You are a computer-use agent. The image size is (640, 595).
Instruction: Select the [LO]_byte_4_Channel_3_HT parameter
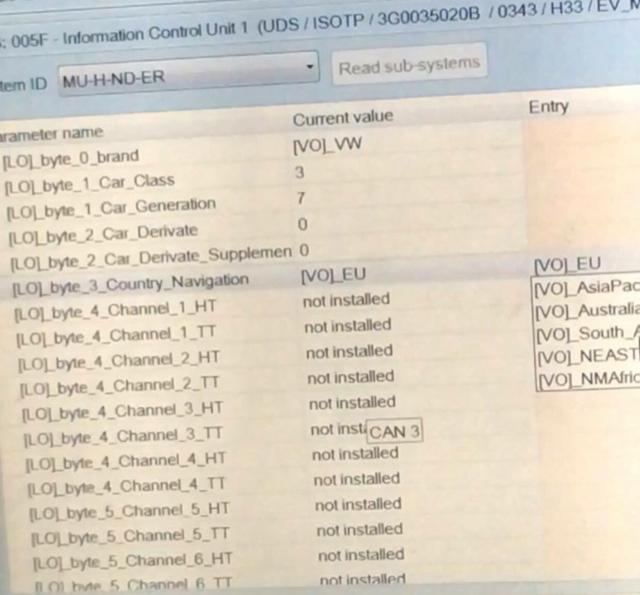pos(122,413)
